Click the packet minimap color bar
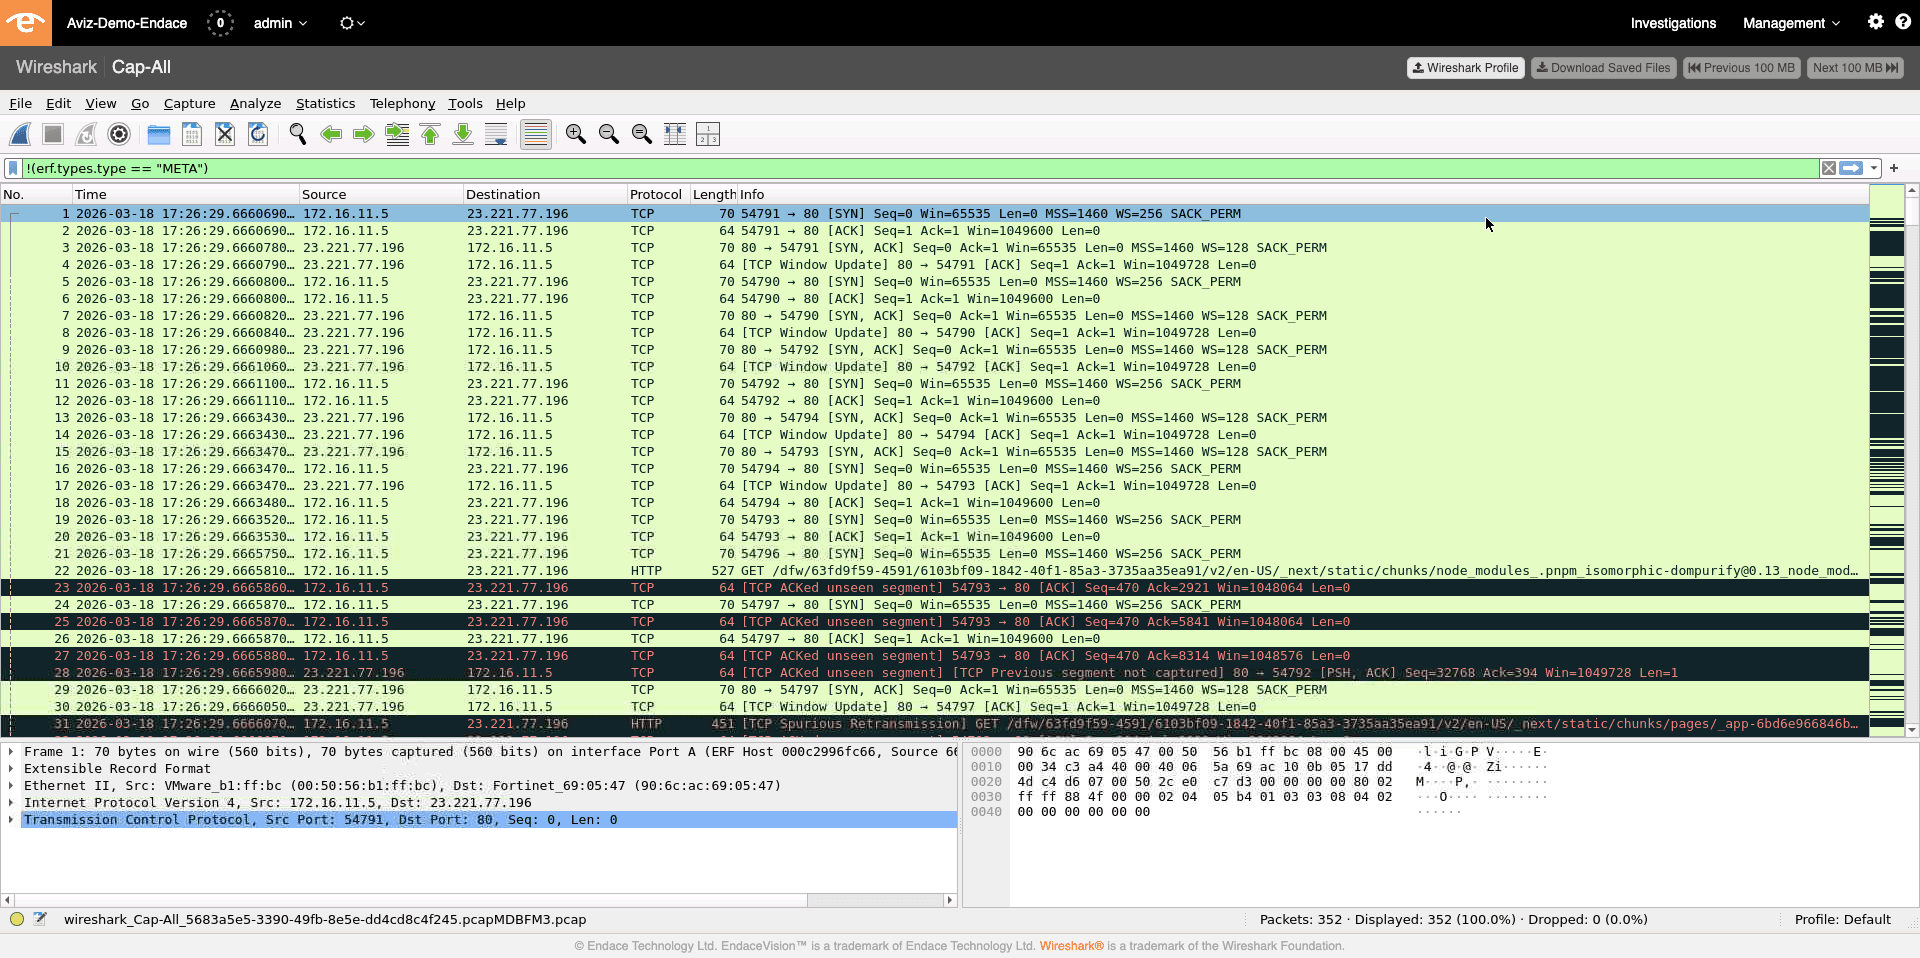This screenshot has height=958, width=1920. click(1886, 460)
